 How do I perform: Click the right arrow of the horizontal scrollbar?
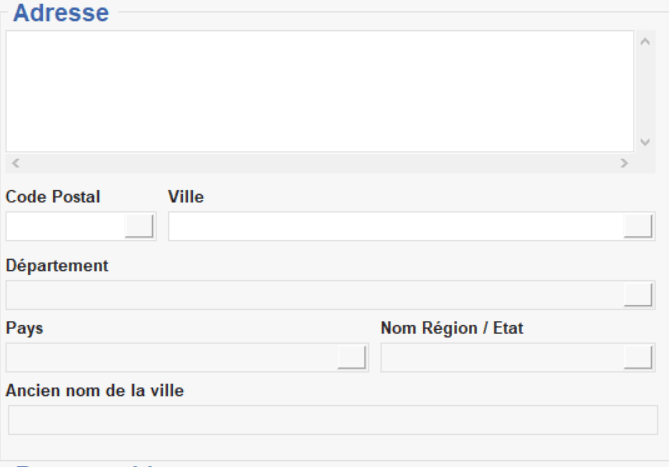click(624, 162)
